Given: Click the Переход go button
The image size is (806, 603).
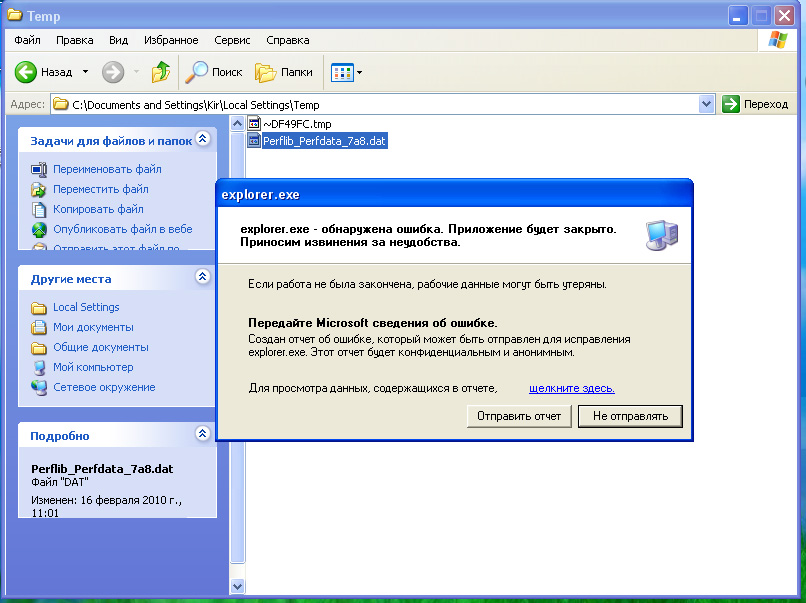Looking at the screenshot, I should pos(755,104).
